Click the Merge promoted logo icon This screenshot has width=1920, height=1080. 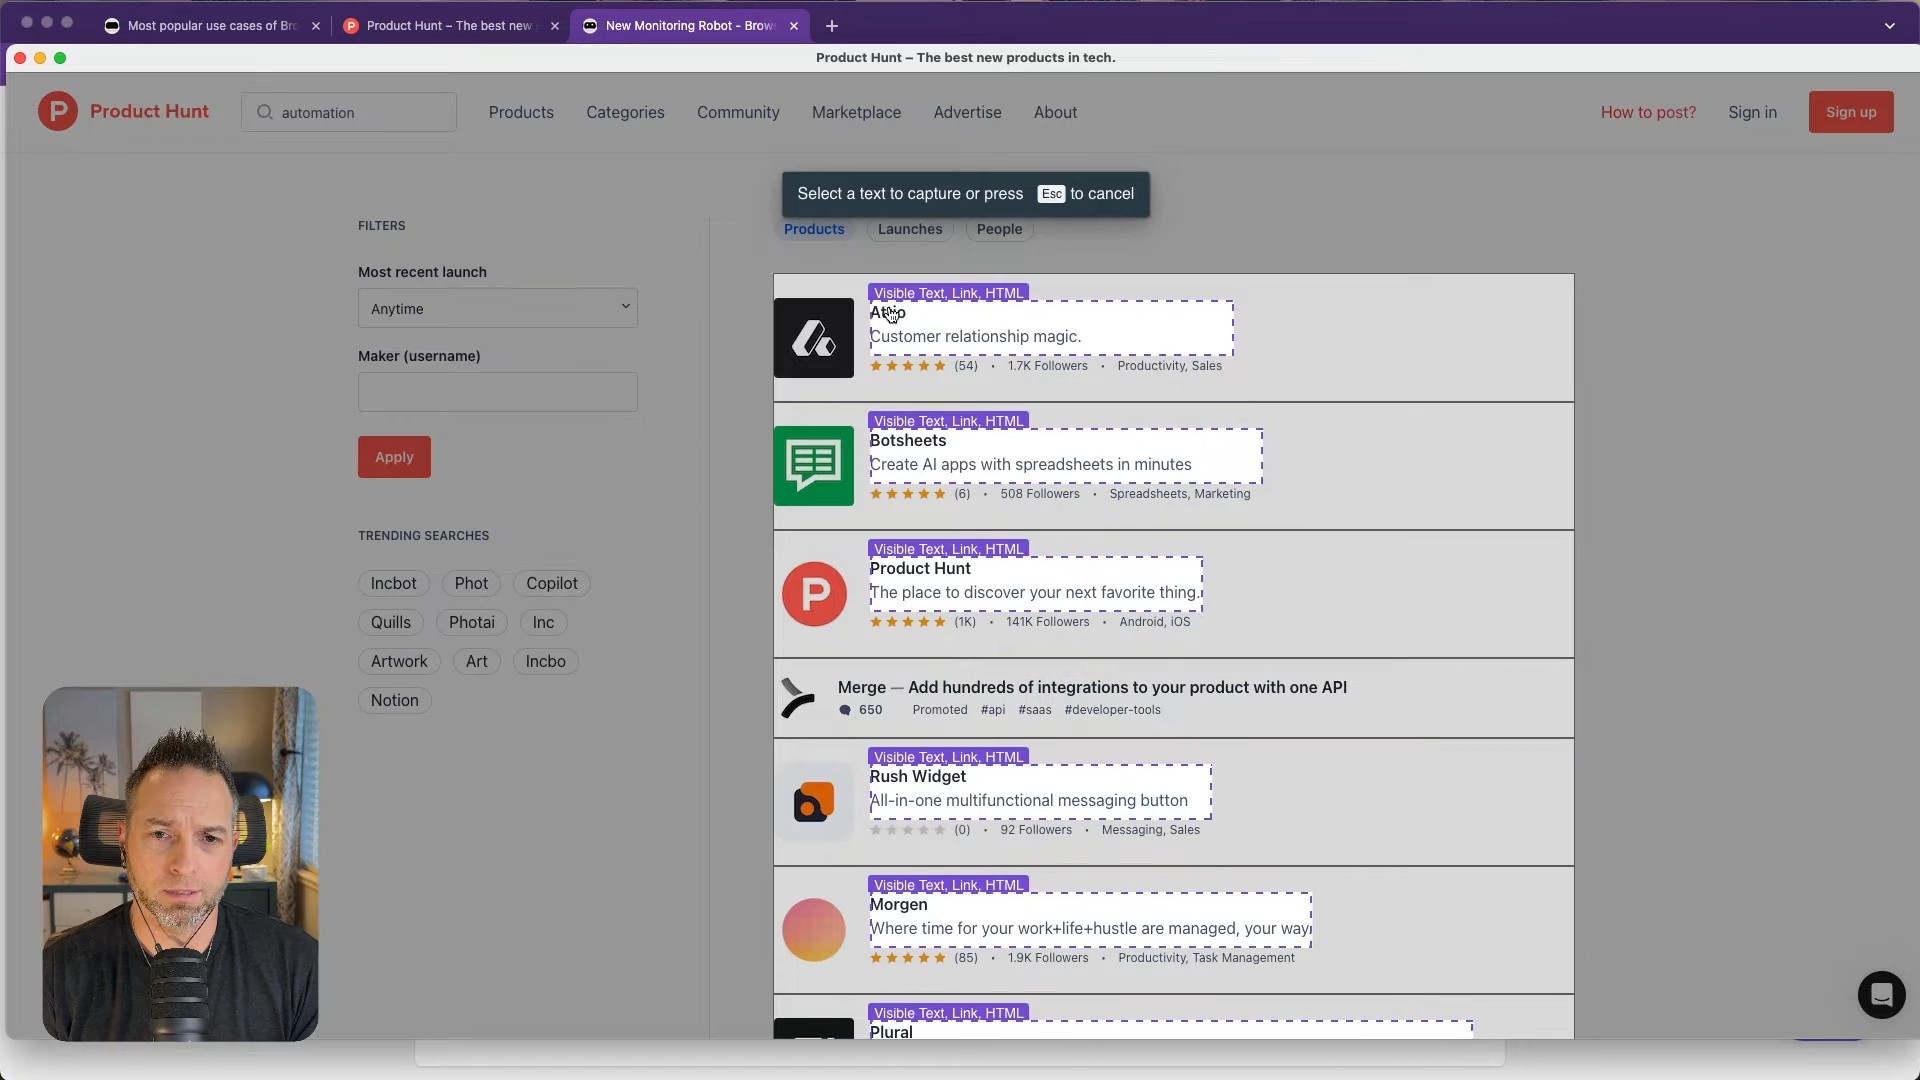coord(797,698)
